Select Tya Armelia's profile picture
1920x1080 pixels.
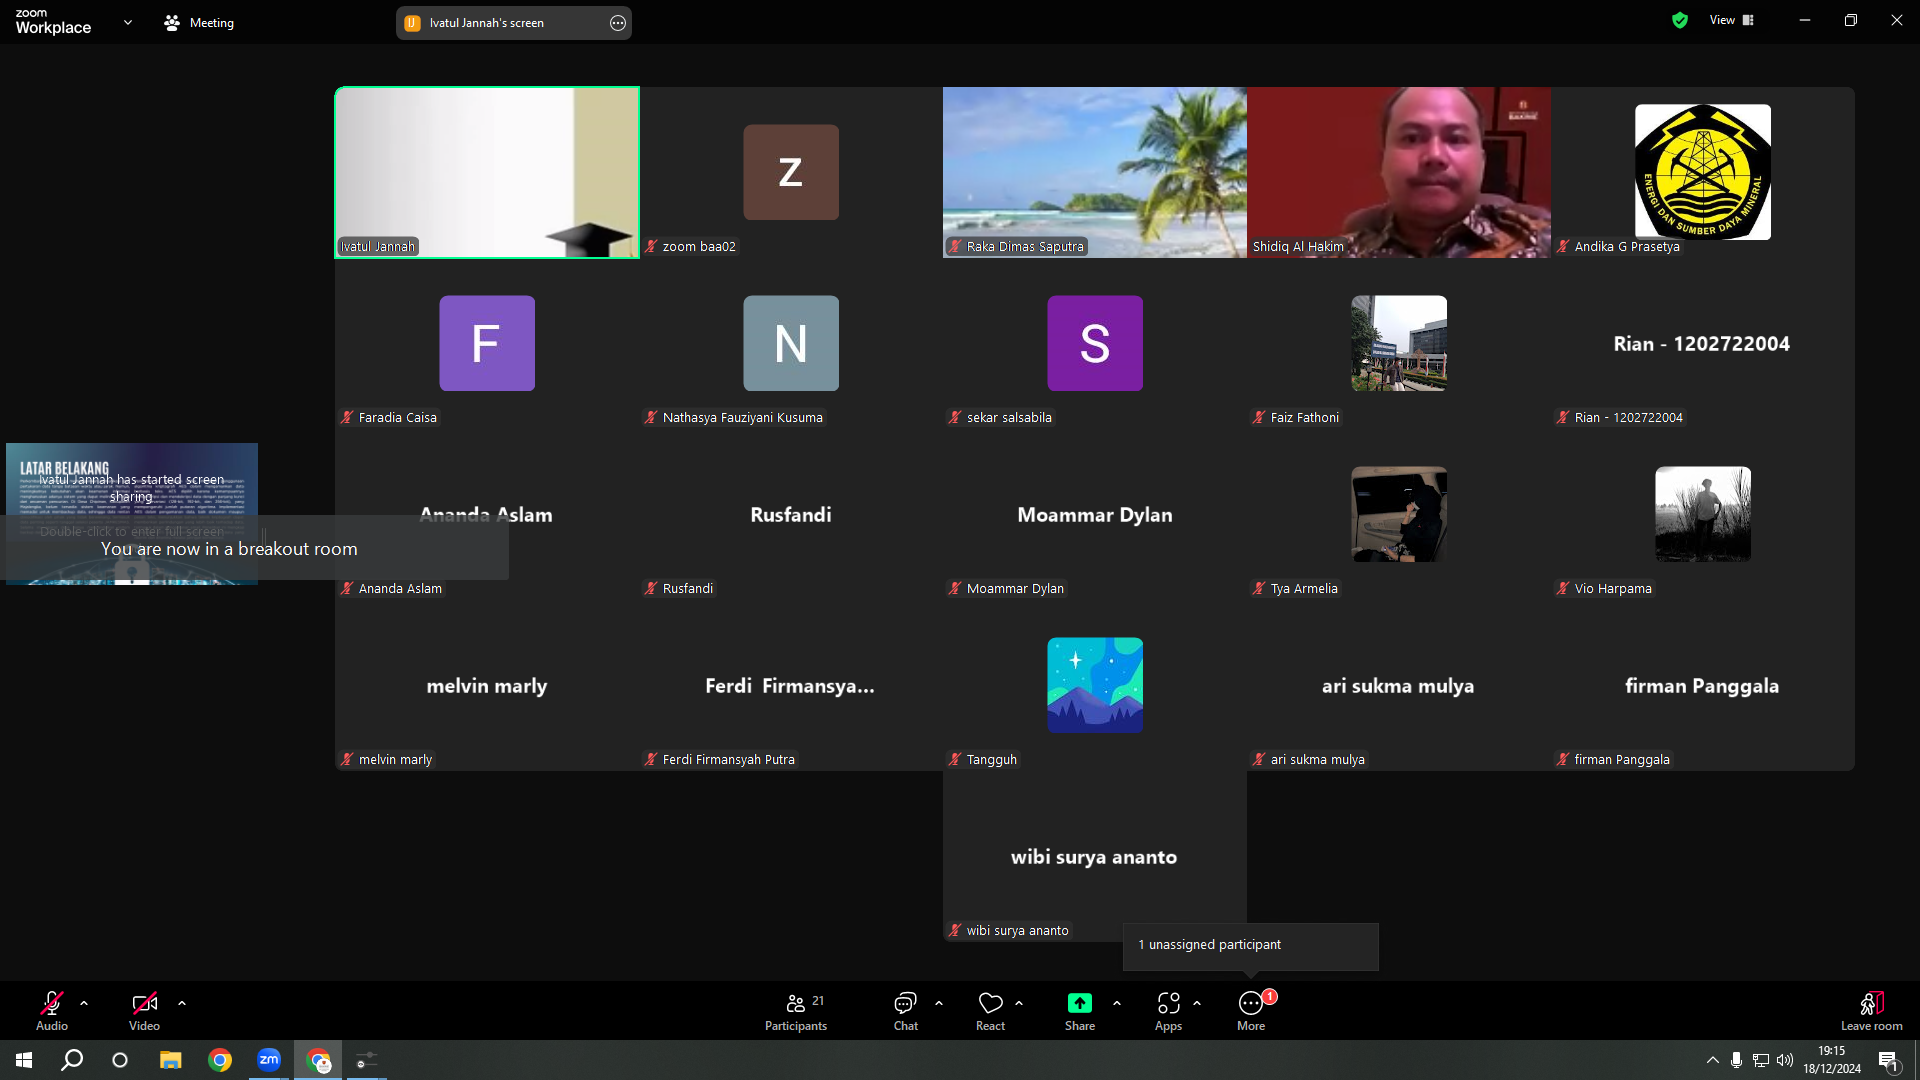[1399, 514]
